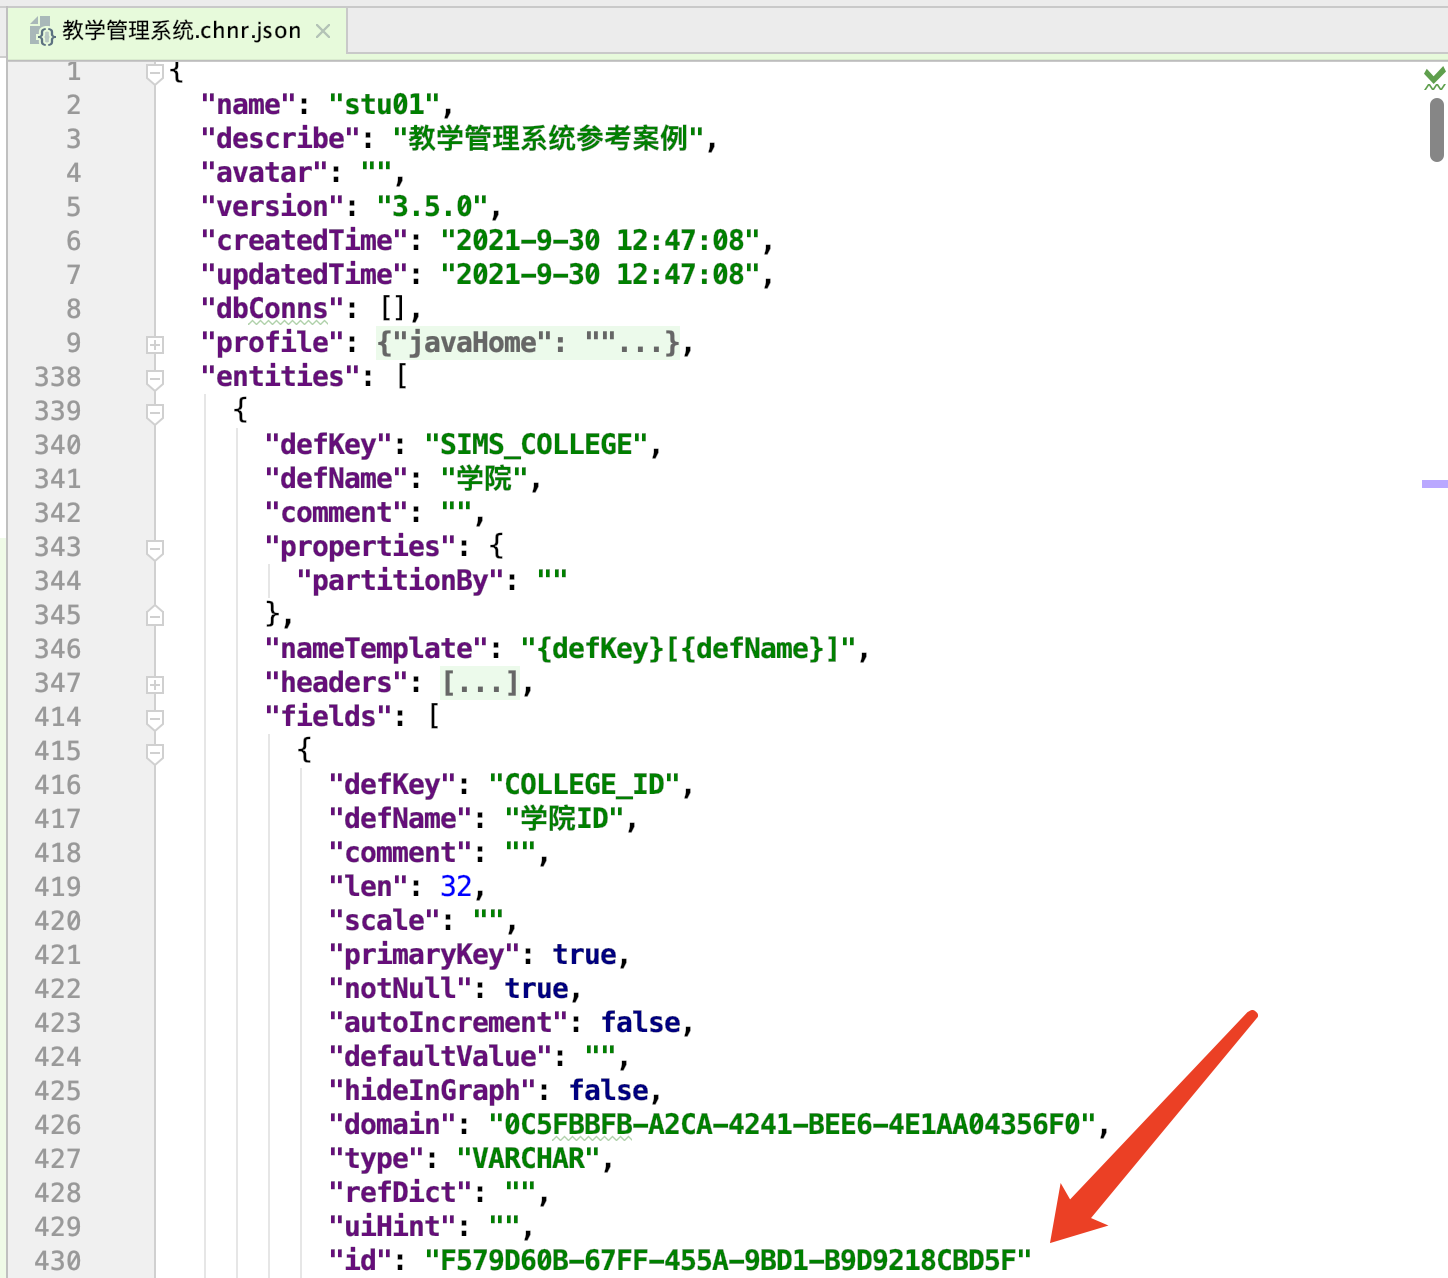Expand the folded "profile" block at line 9
Screen dimensions: 1448x1278
[155, 345]
